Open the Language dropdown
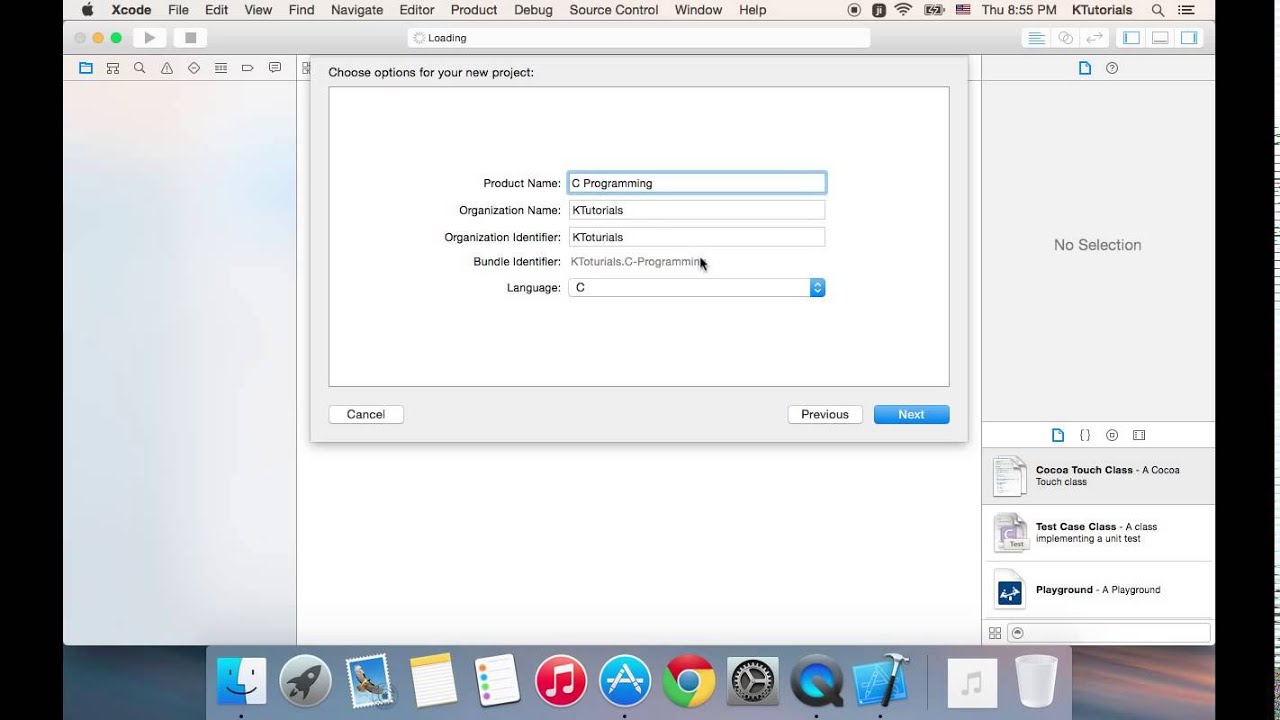This screenshot has height=720, width=1280. 697,288
